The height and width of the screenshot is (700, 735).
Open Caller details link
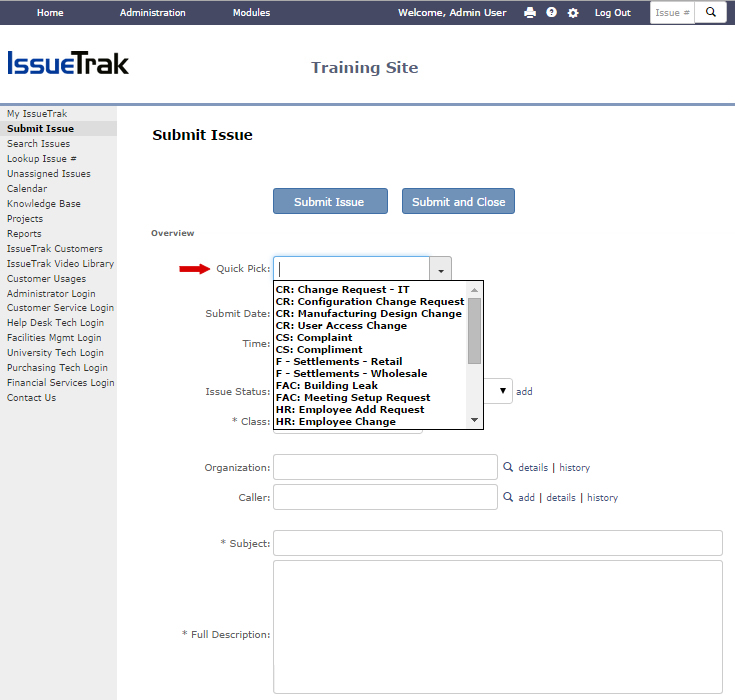(561, 497)
